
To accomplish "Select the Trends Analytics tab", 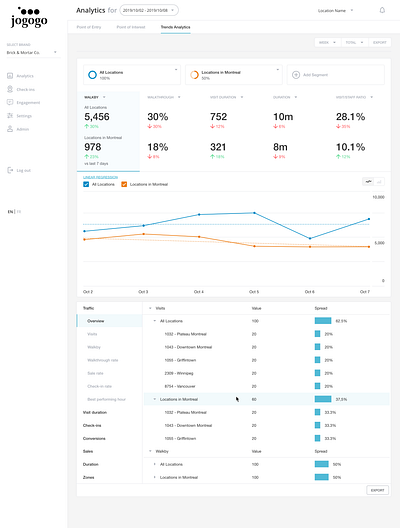I will [x=175, y=27].
